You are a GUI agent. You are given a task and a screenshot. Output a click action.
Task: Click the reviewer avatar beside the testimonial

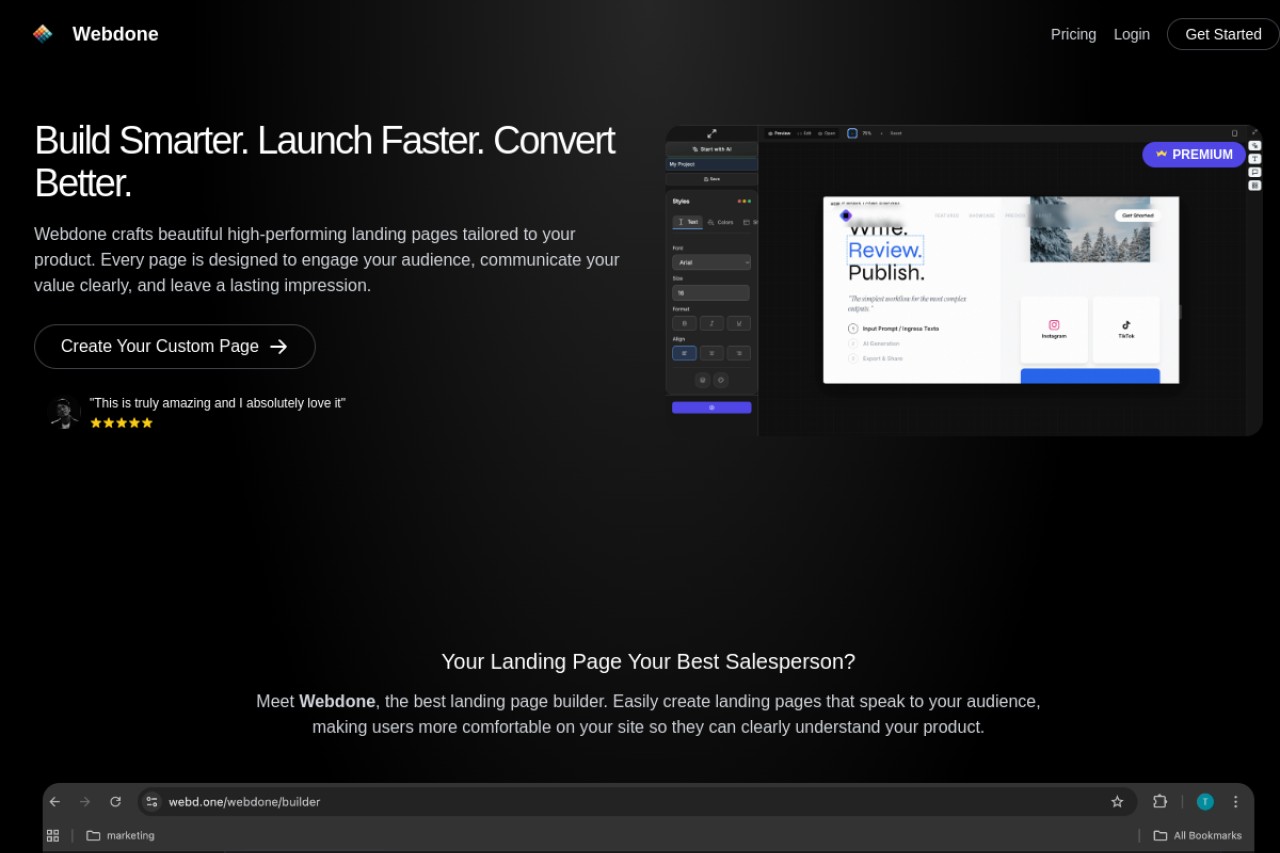click(x=64, y=413)
